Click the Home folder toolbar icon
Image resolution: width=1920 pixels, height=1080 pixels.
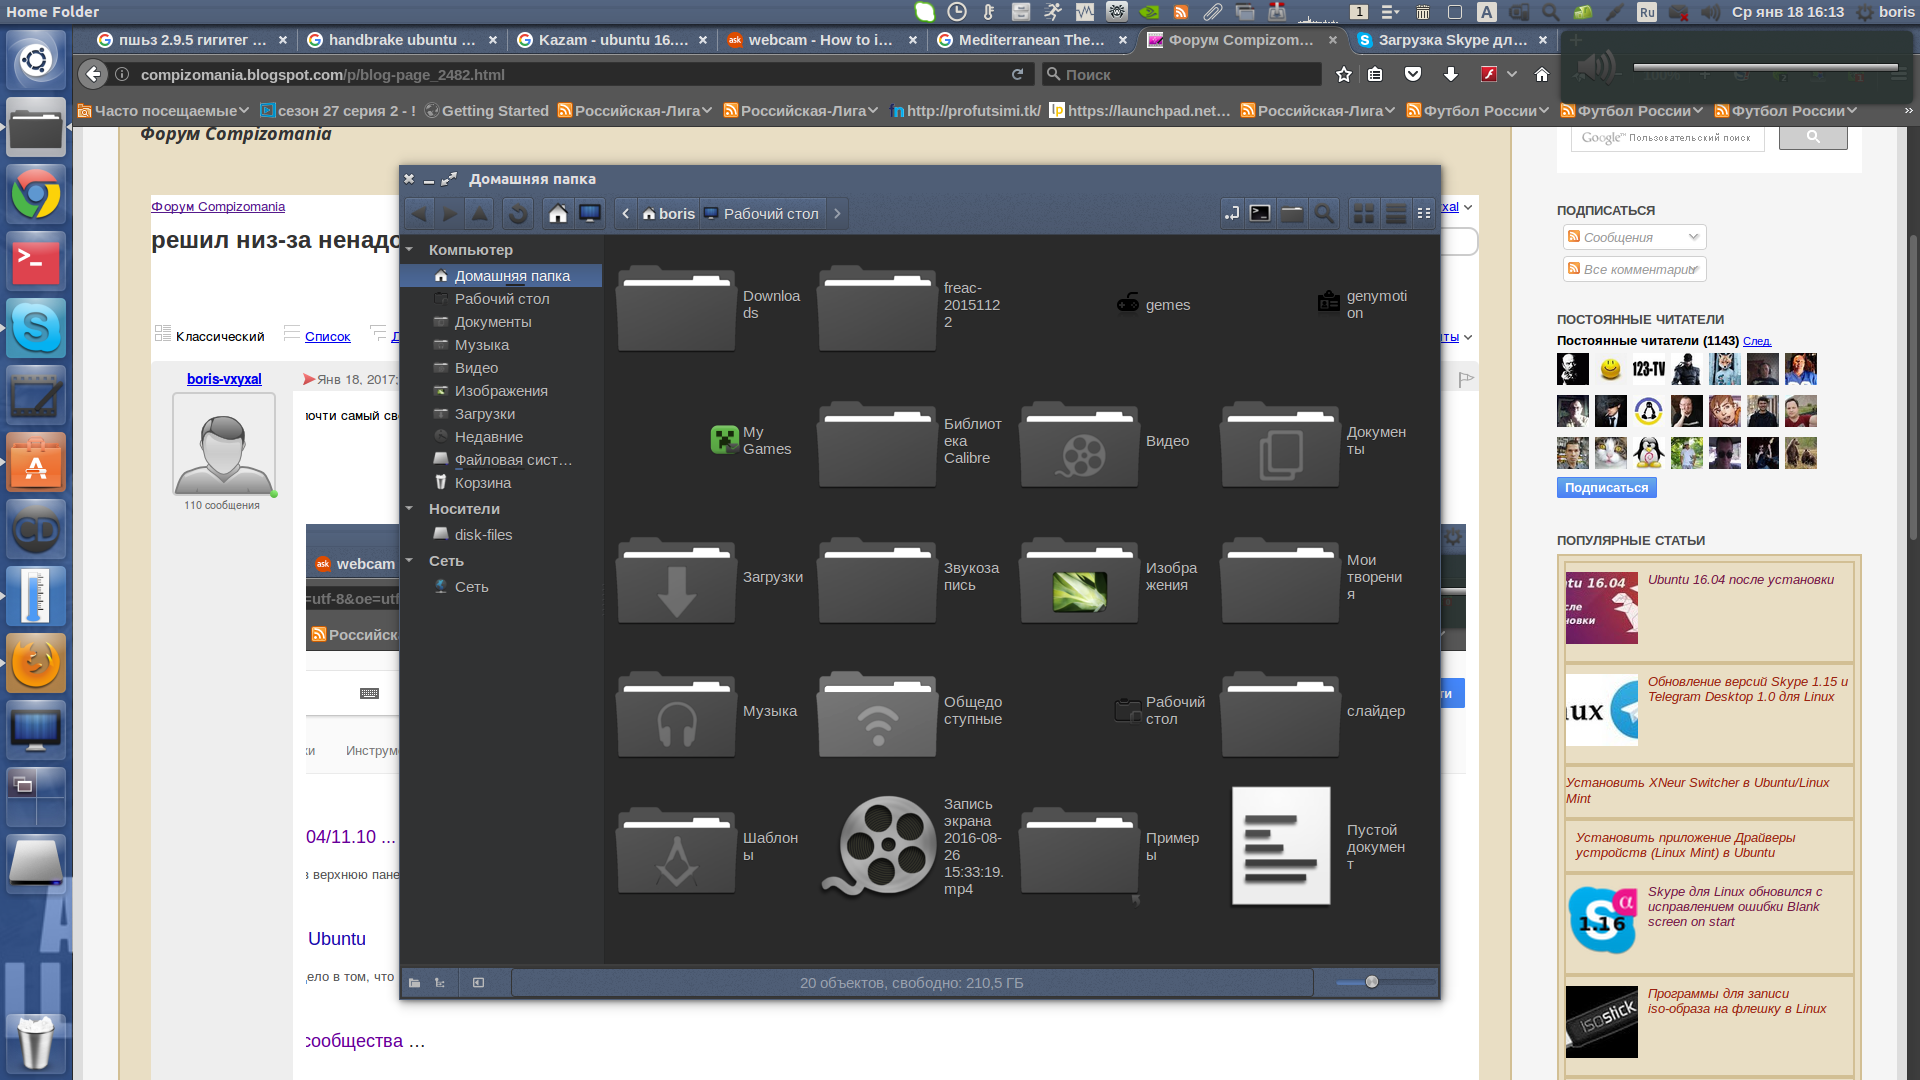(x=558, y=214)
